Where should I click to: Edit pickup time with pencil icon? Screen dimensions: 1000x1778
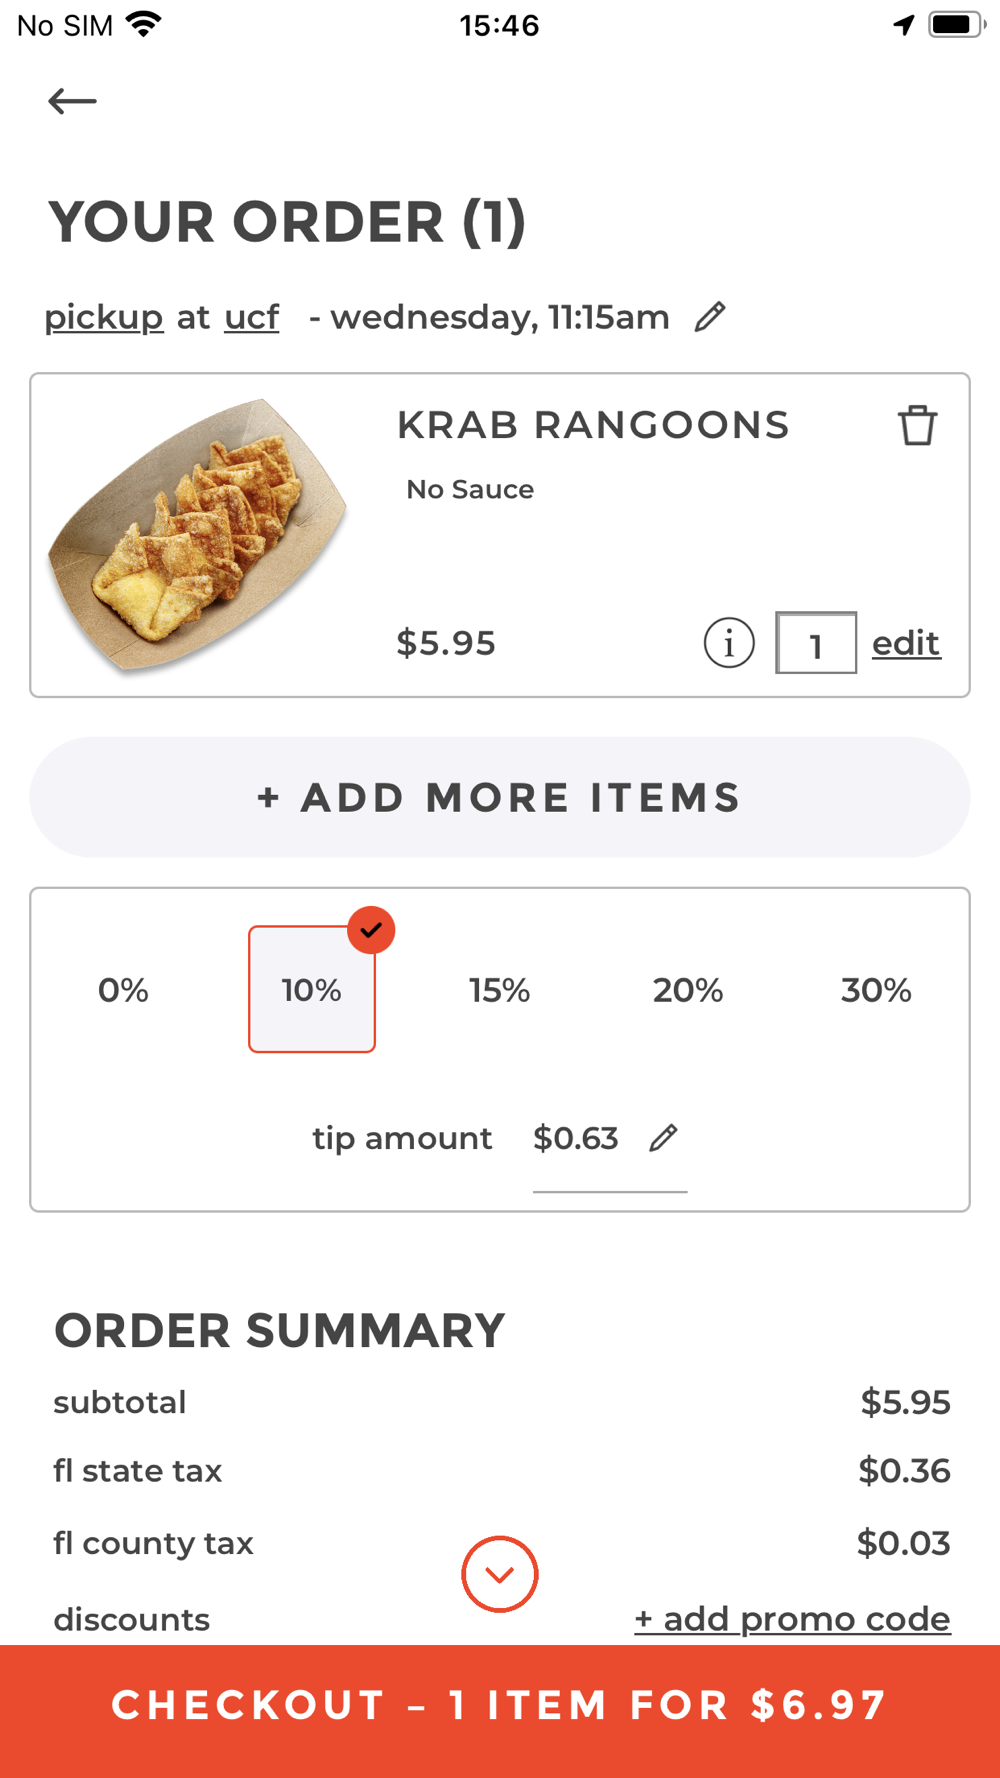click(710, 317)
